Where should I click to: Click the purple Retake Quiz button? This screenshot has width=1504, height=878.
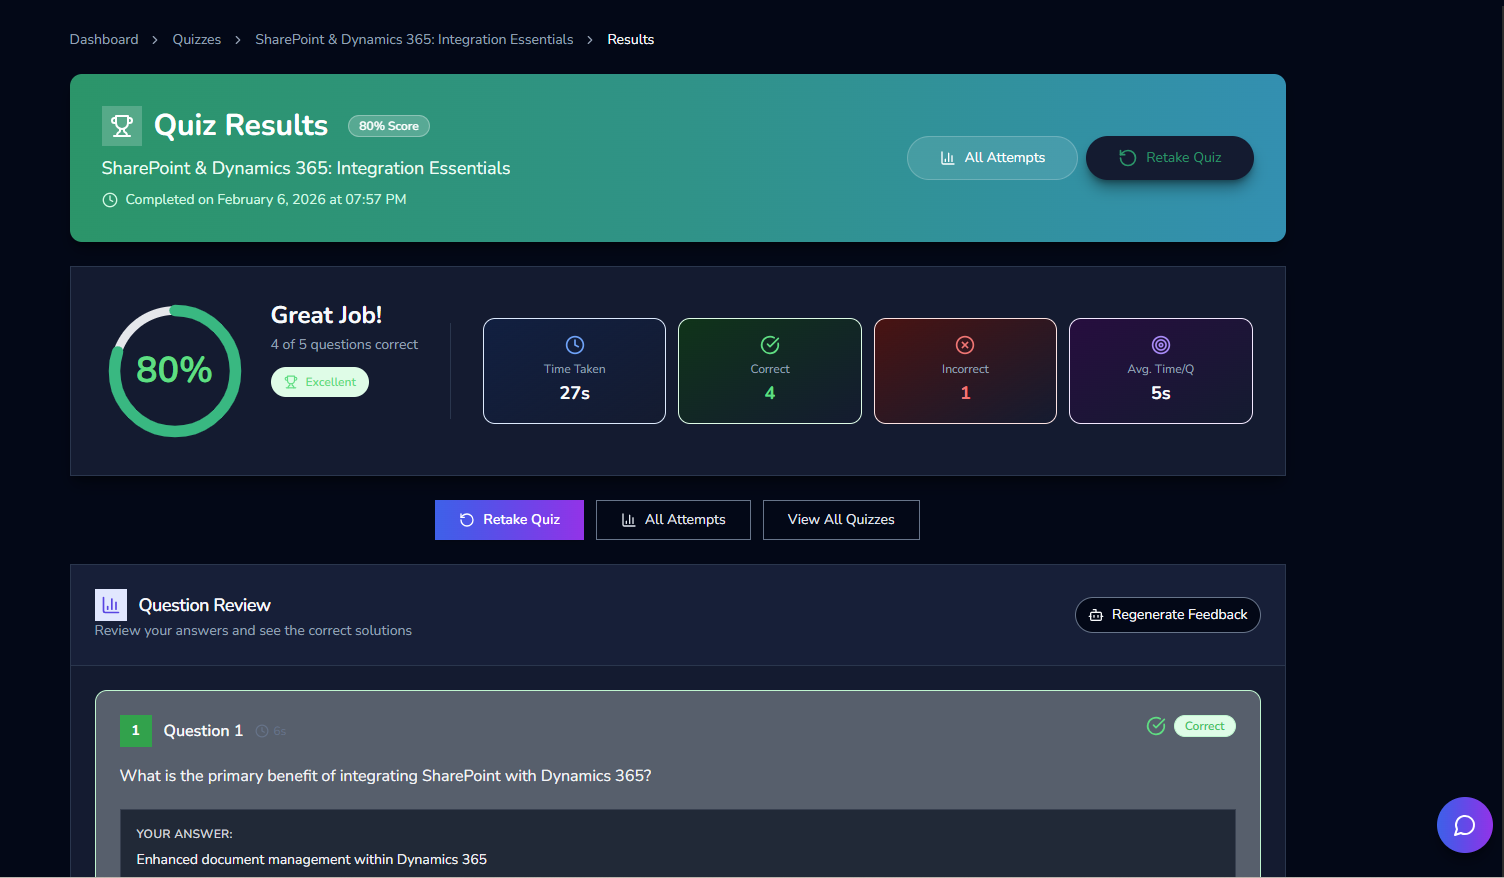tap(509, 520)
